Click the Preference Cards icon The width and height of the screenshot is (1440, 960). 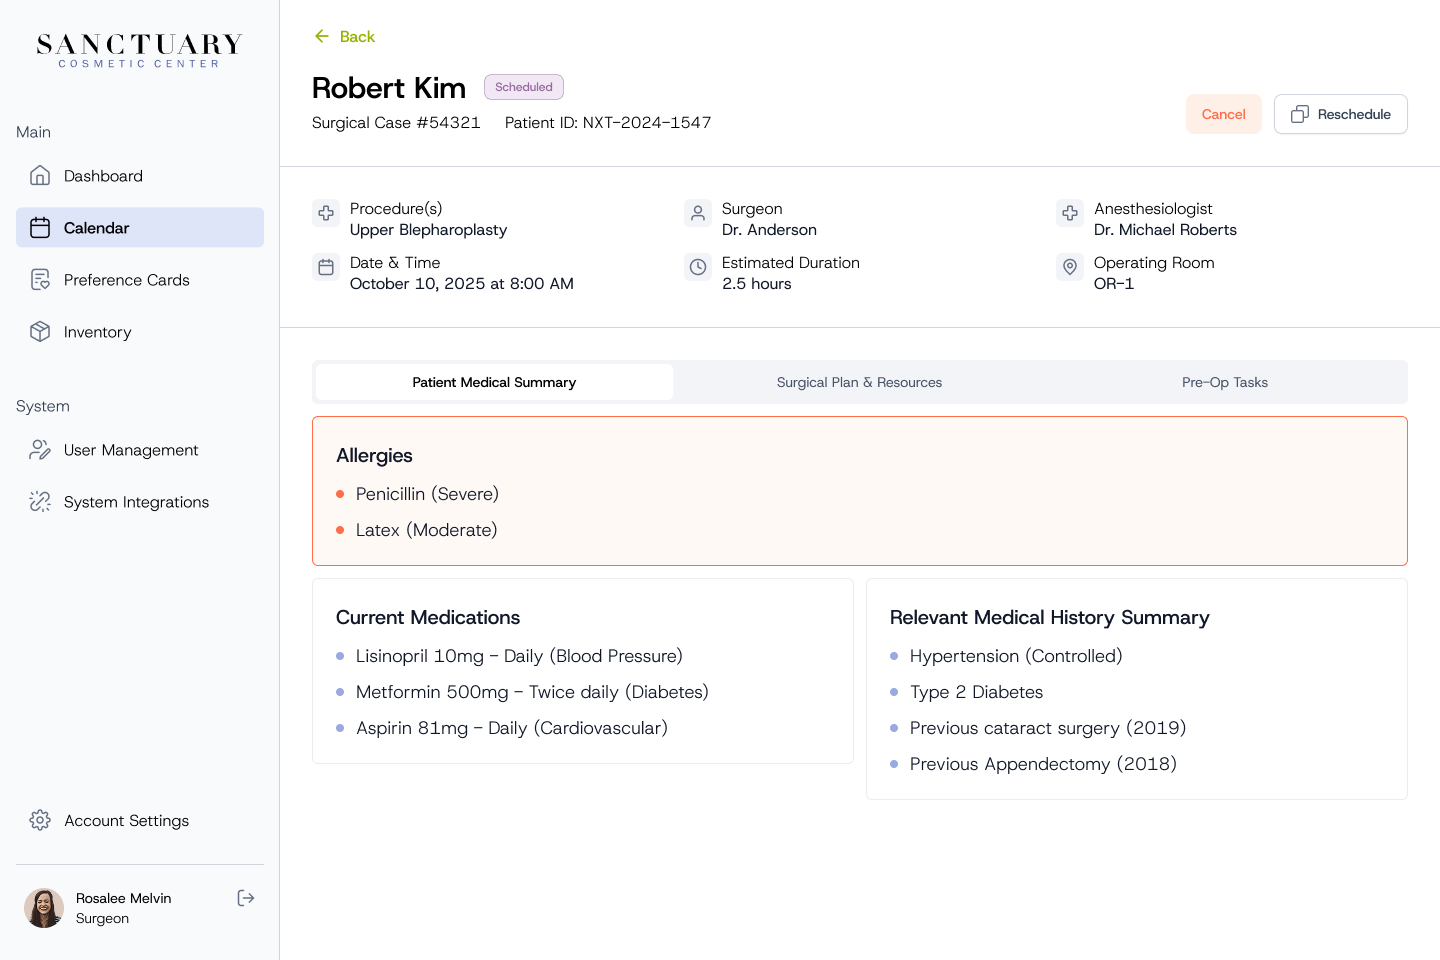point(40,280)
